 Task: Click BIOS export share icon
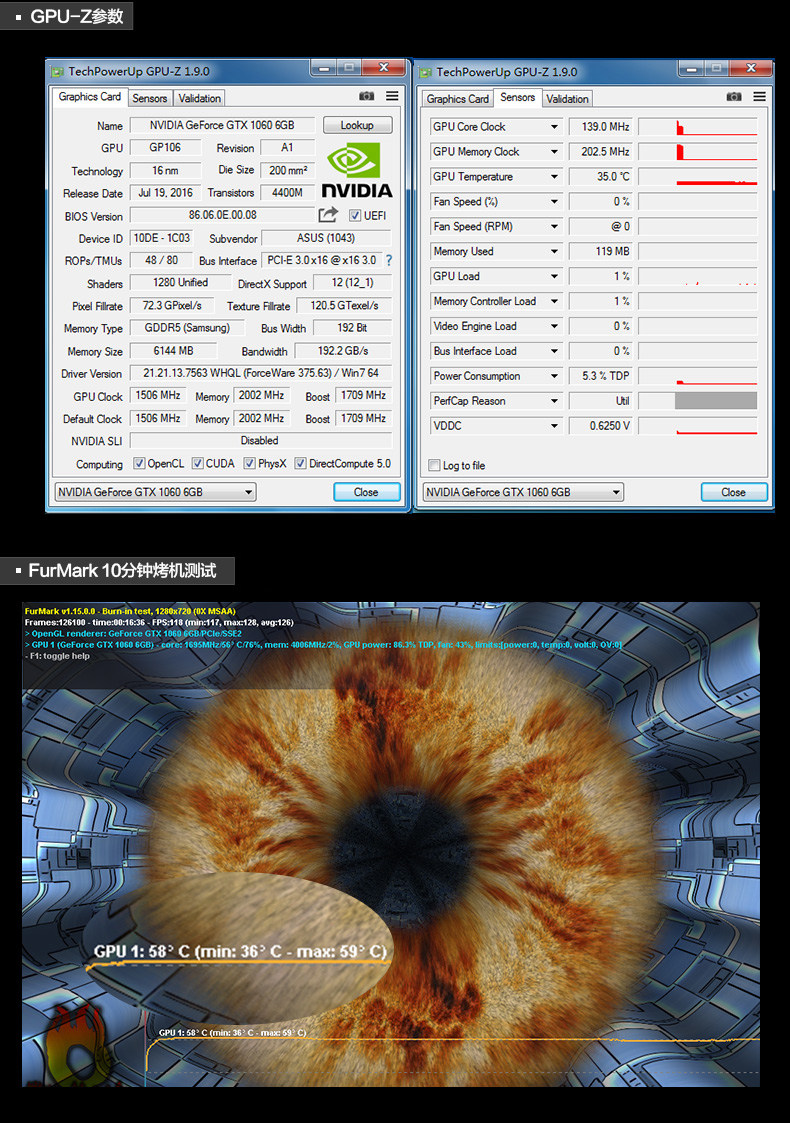[x=328, y=214]
